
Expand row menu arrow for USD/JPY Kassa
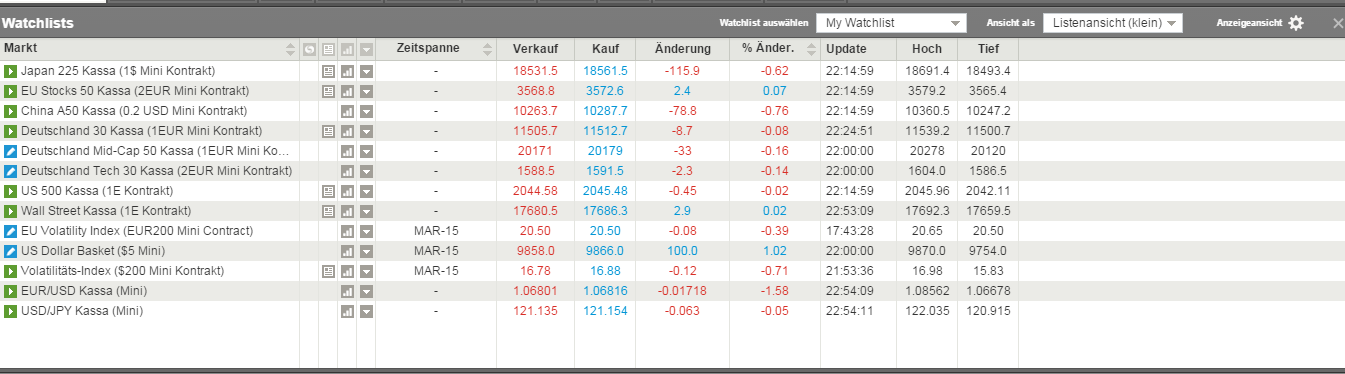tap(366, 311)
